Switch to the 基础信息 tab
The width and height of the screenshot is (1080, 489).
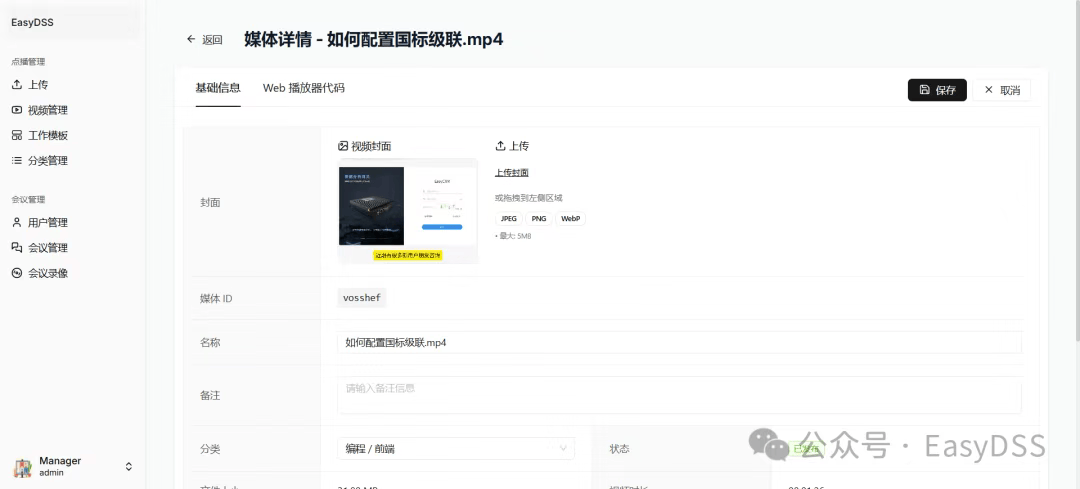218,88
